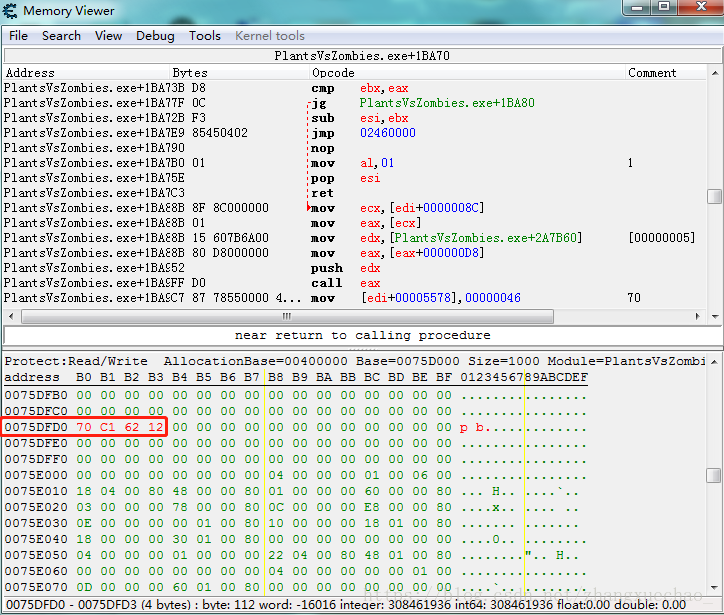This screenshot has height=615, width=724.
Task: Click byte 0E in row 0075E030
Action: click(x=84, y=523)
